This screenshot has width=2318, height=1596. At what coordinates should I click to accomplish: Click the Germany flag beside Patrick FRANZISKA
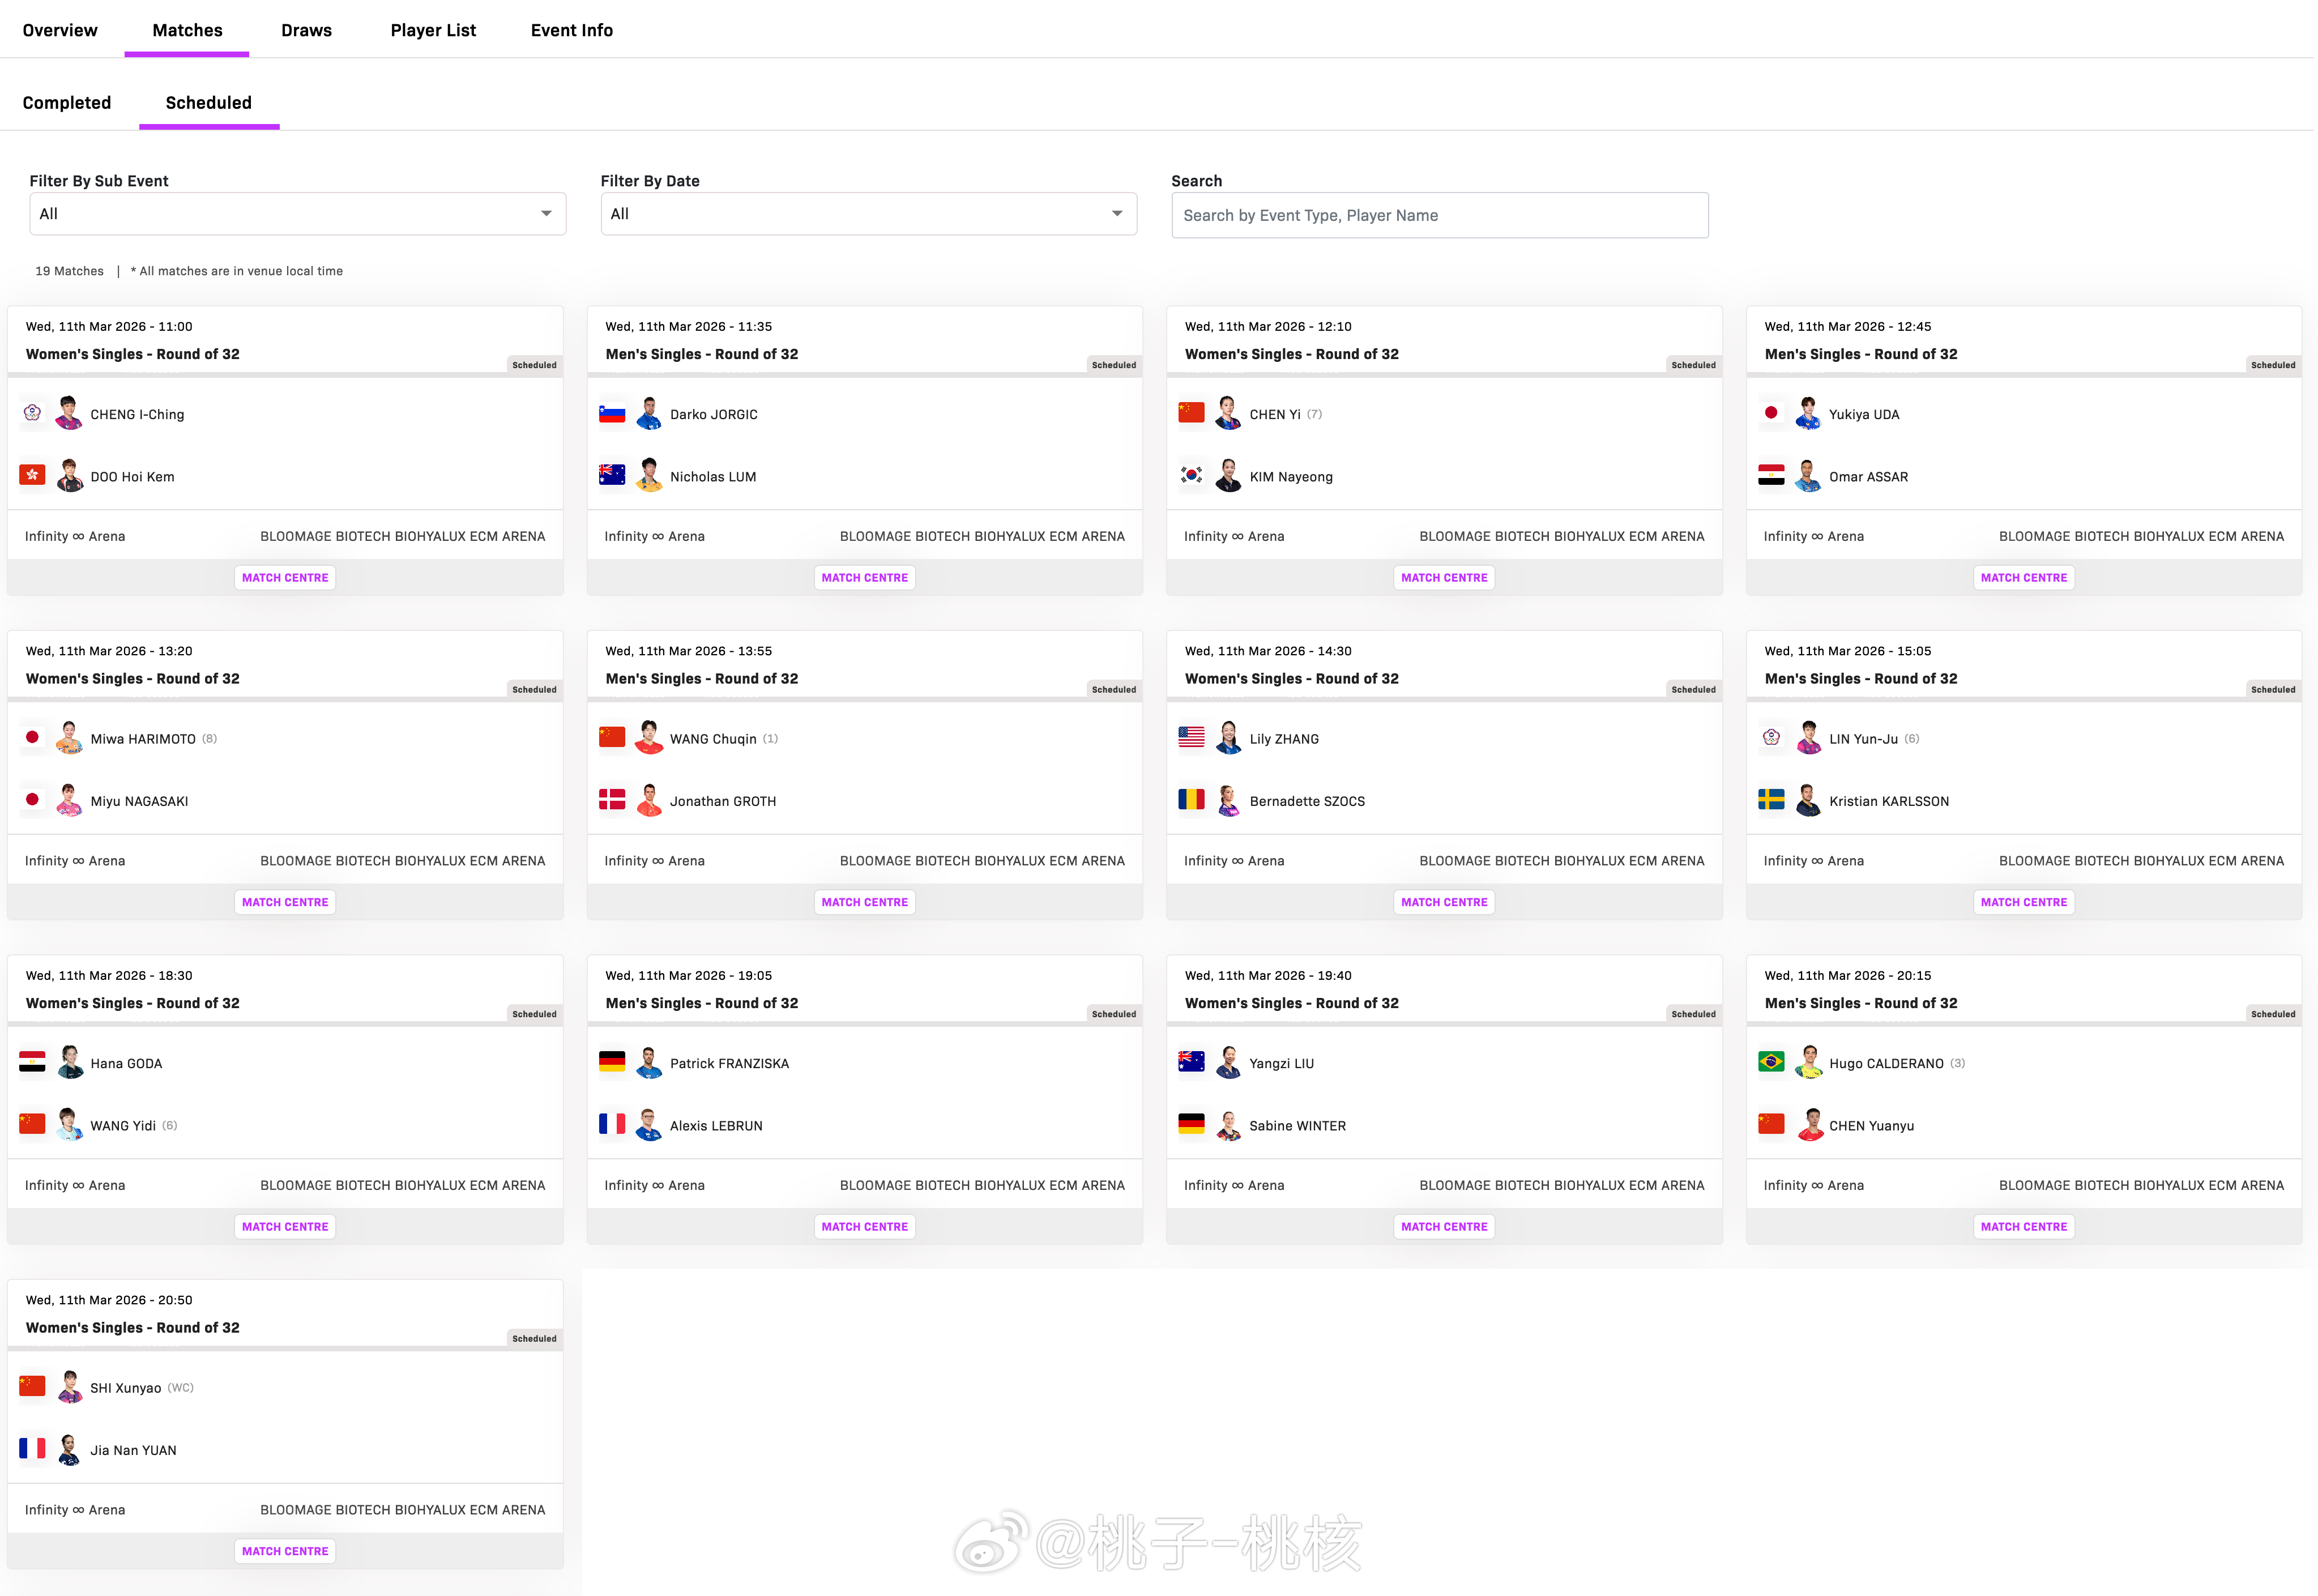click(x=612, y=1062)
